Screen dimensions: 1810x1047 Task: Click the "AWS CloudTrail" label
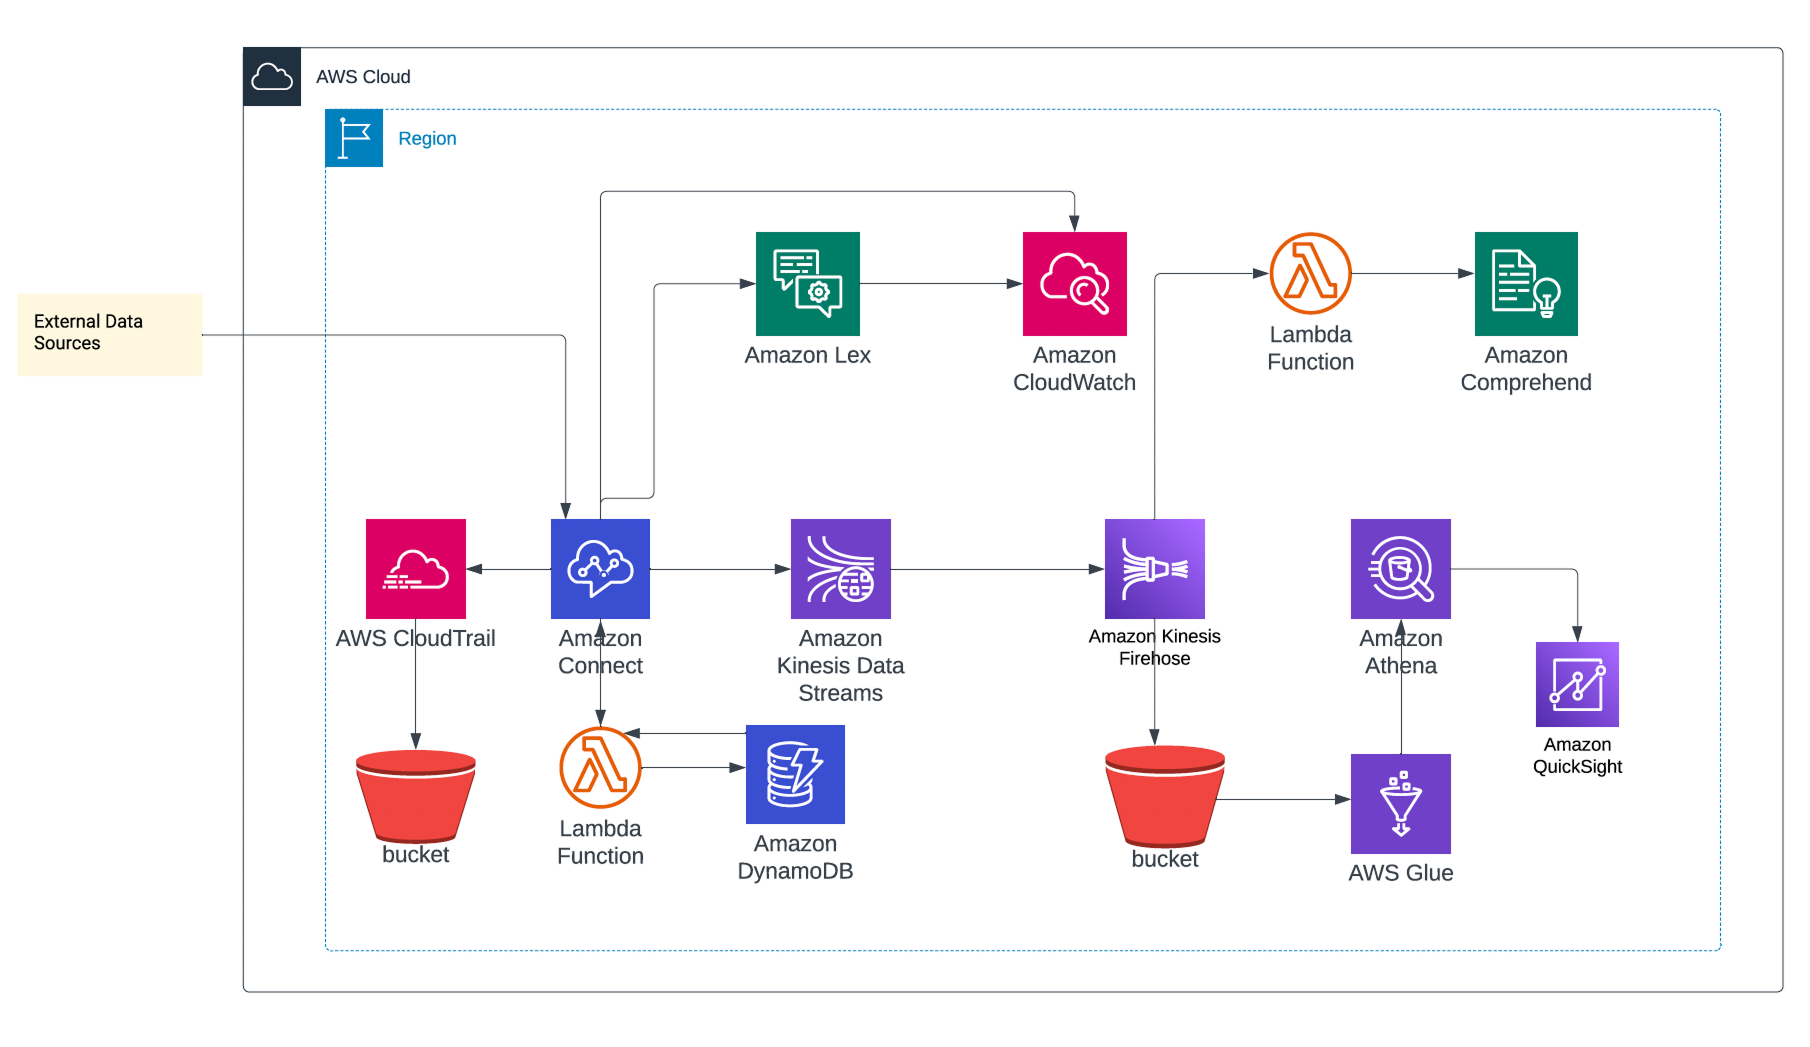click(416, 638)
